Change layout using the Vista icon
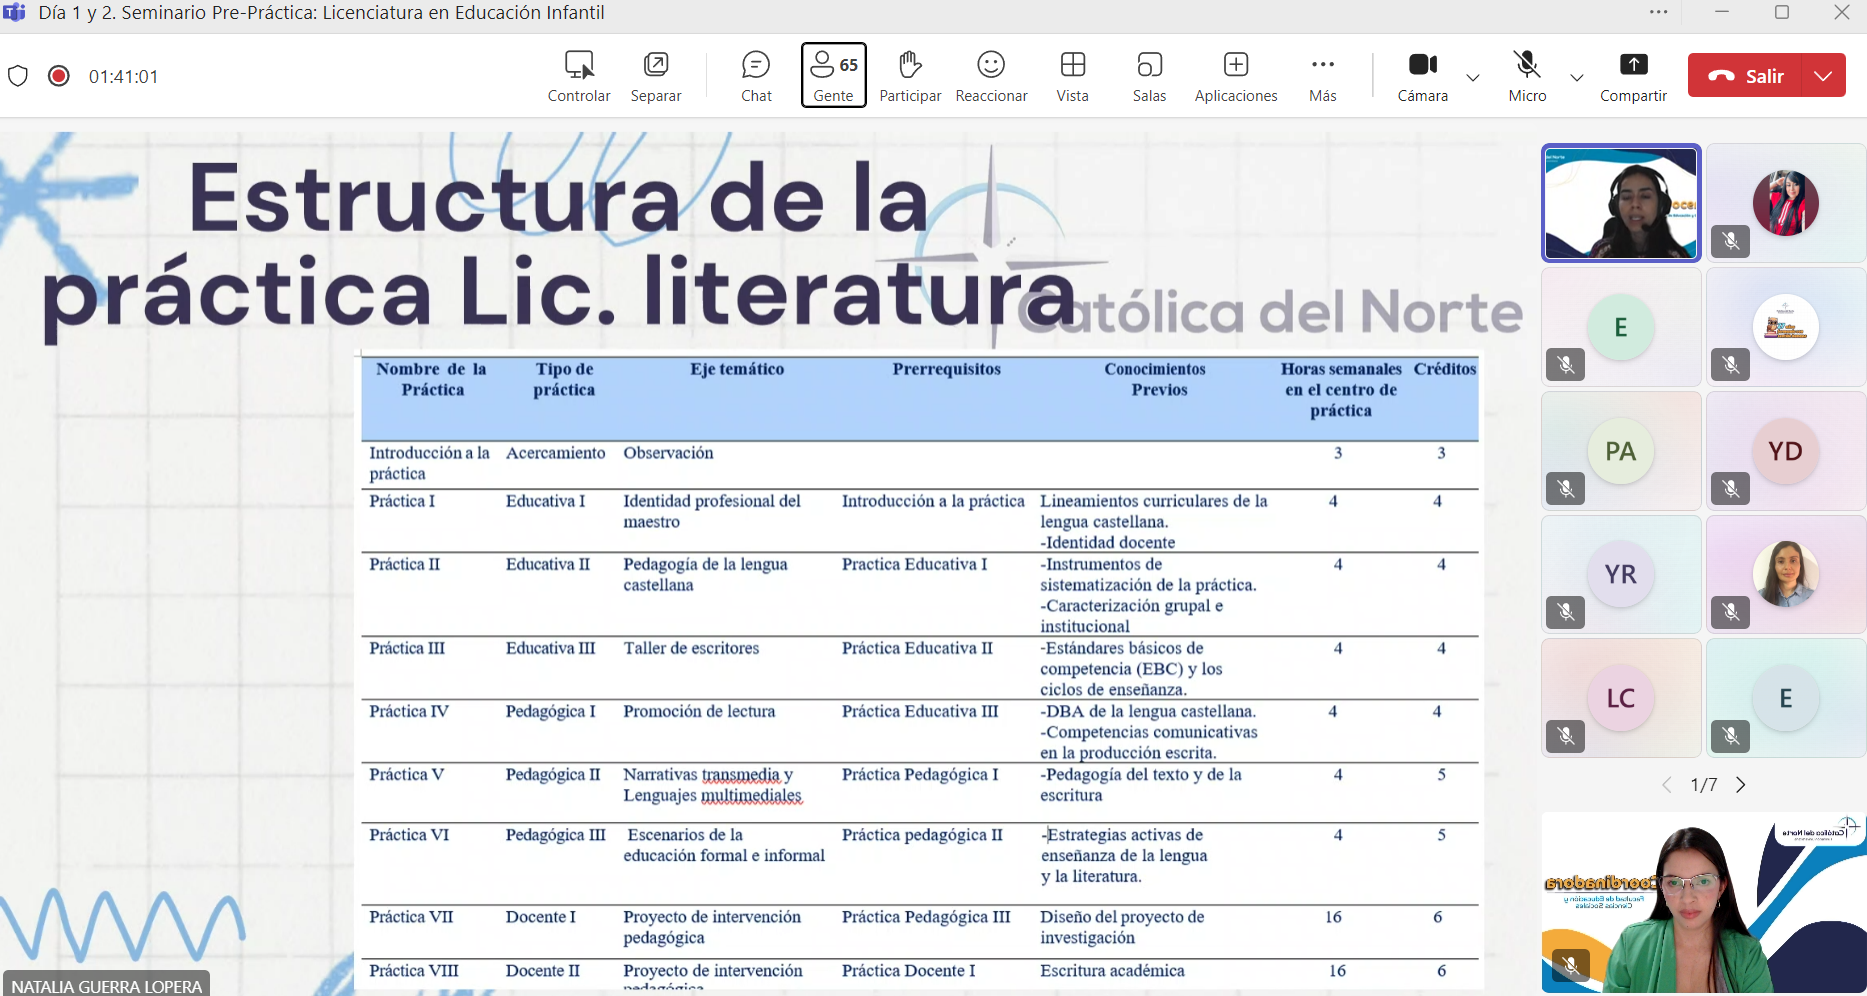This screenshot has width=1867, height=996. pyautogui.click(x=1072, y=76)
